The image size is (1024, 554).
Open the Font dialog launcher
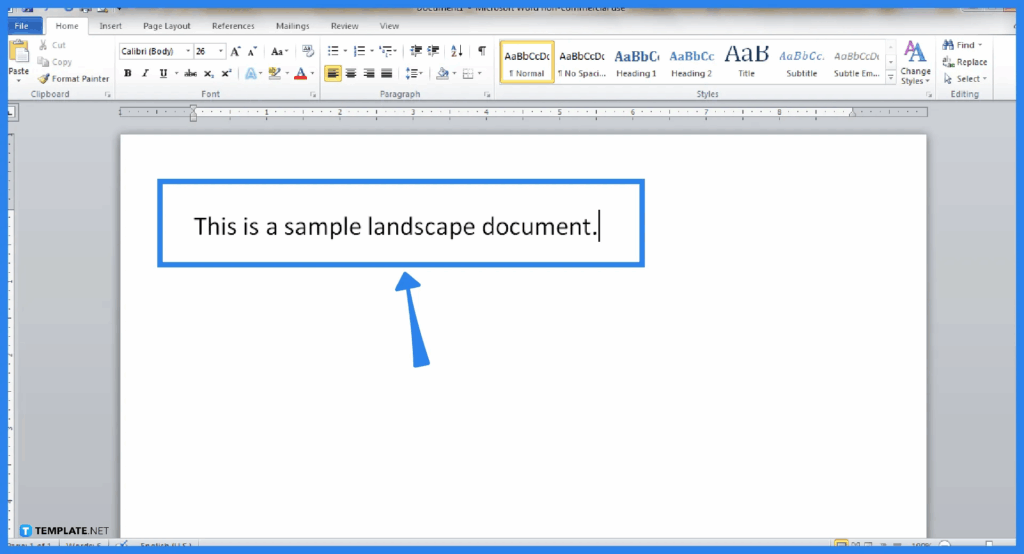[x=313, y=95]
